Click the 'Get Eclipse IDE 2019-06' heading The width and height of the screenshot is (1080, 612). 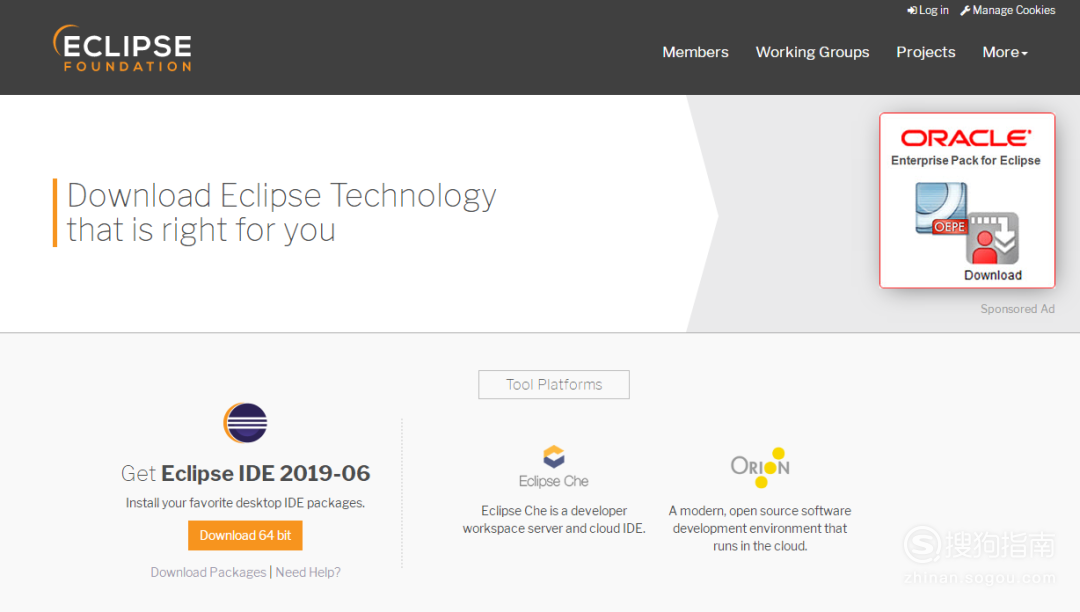(245, 474)
